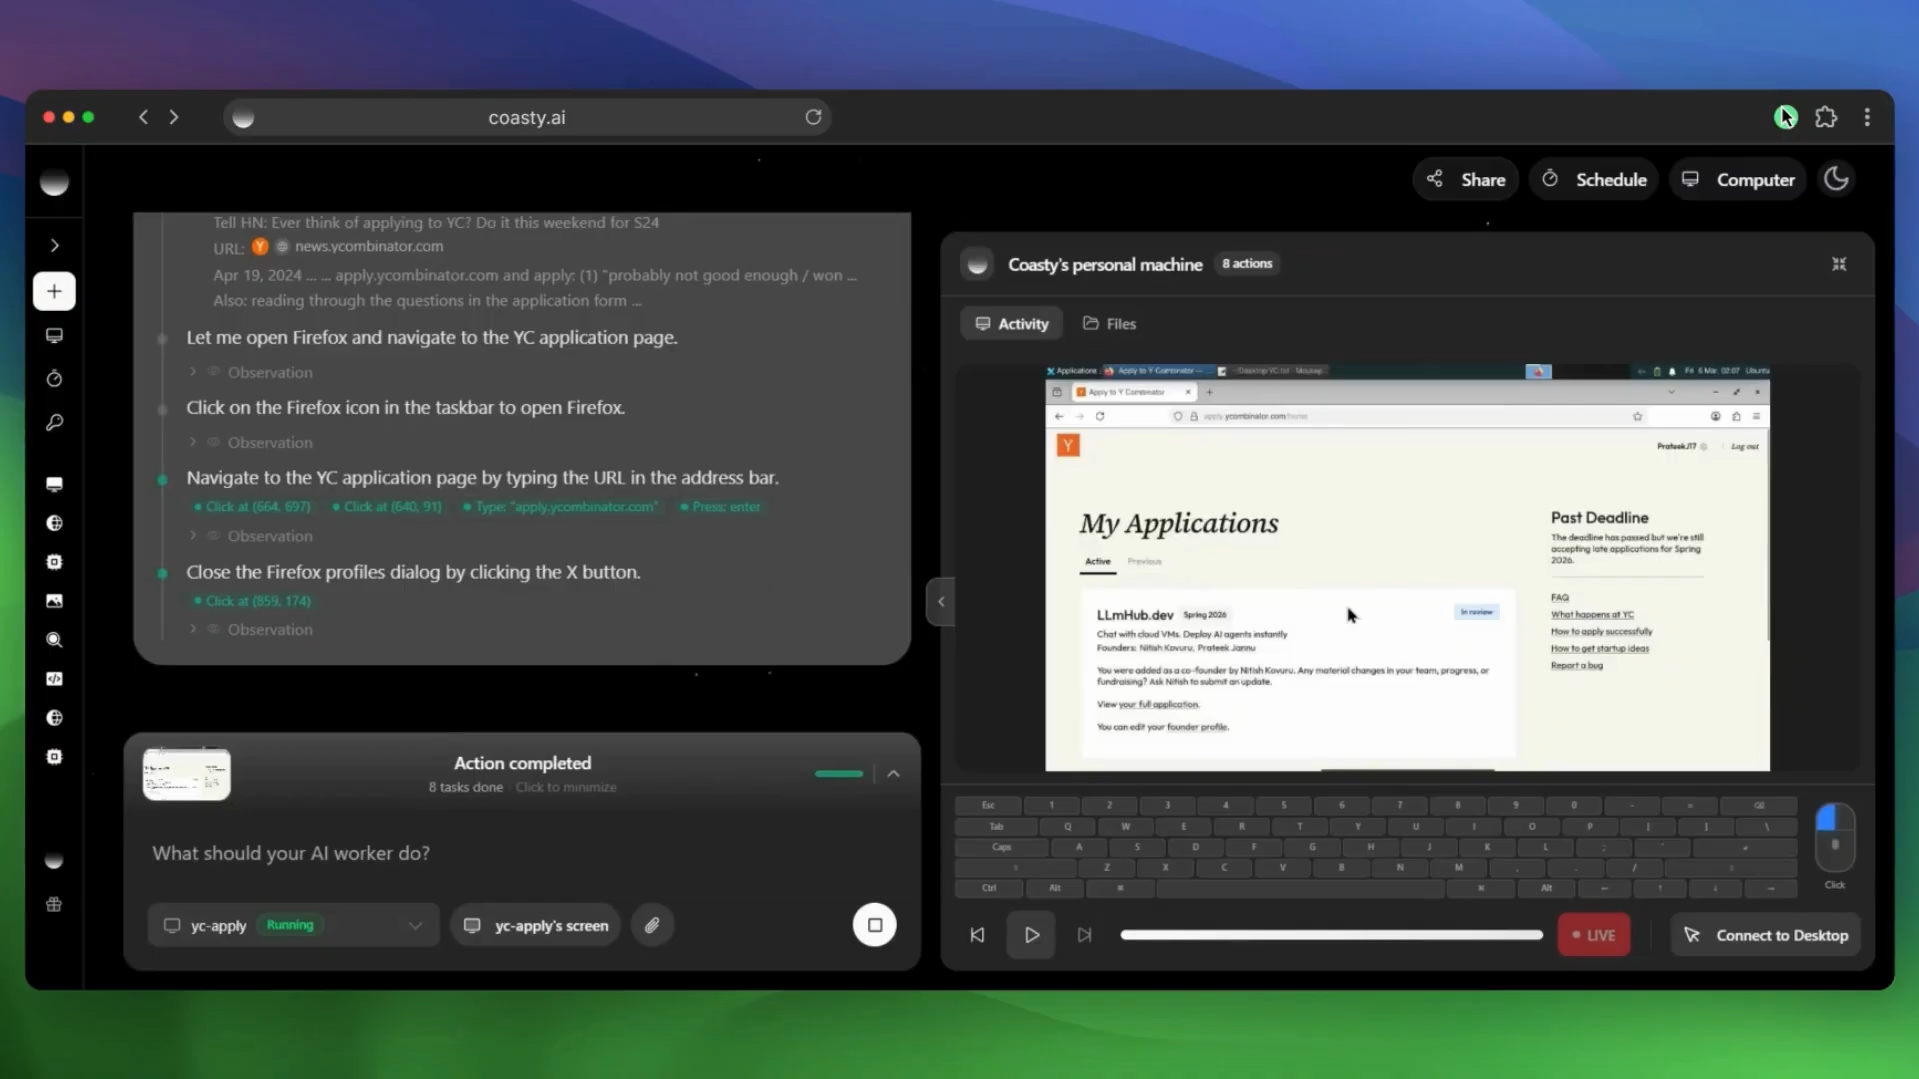Select the globe browser icon in the sidebar
Image resolution: width=1919 pixels, height=1079 pixels.
click(x=54, y=522)
